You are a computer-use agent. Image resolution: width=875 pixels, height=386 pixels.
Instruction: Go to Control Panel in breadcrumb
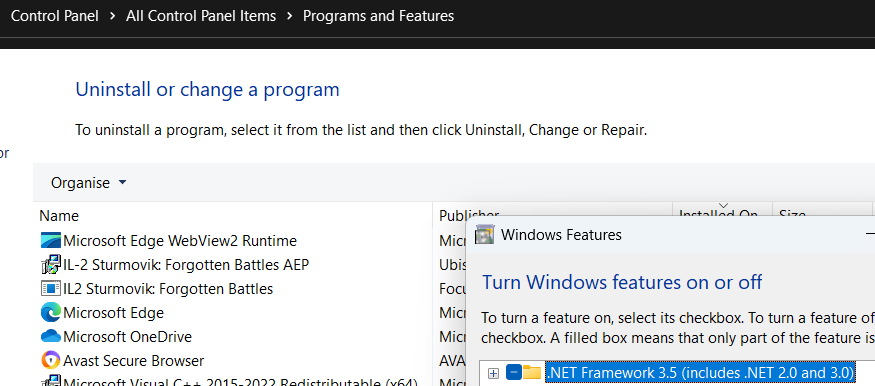(x=55, y=16)
